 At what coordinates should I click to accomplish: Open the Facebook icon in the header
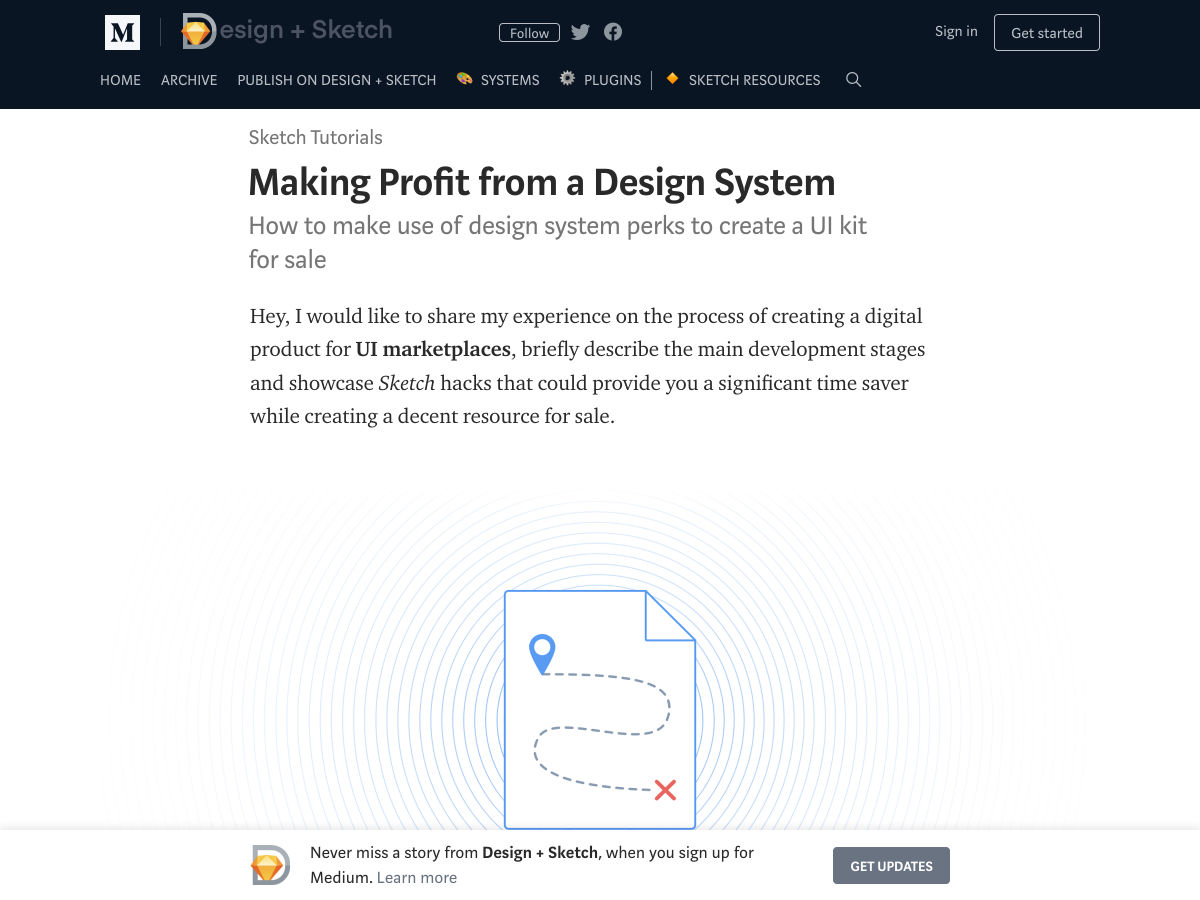[x=613, y=32]
